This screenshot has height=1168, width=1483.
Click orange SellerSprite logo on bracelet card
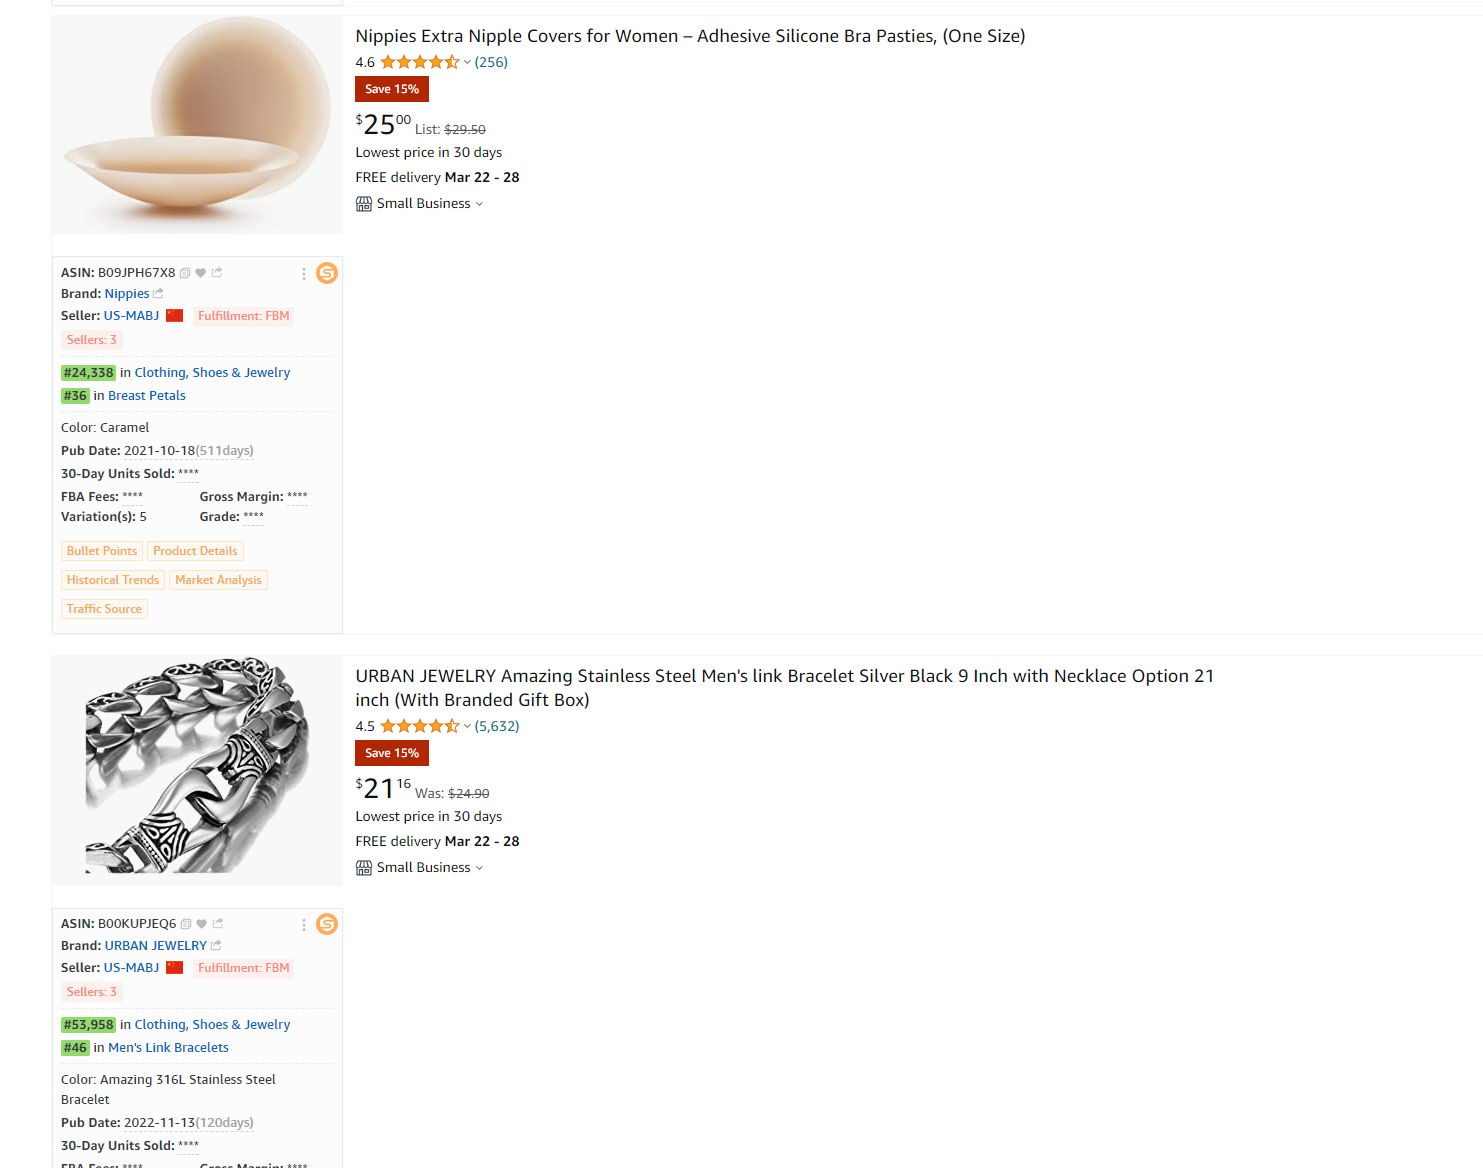point(327,924)
